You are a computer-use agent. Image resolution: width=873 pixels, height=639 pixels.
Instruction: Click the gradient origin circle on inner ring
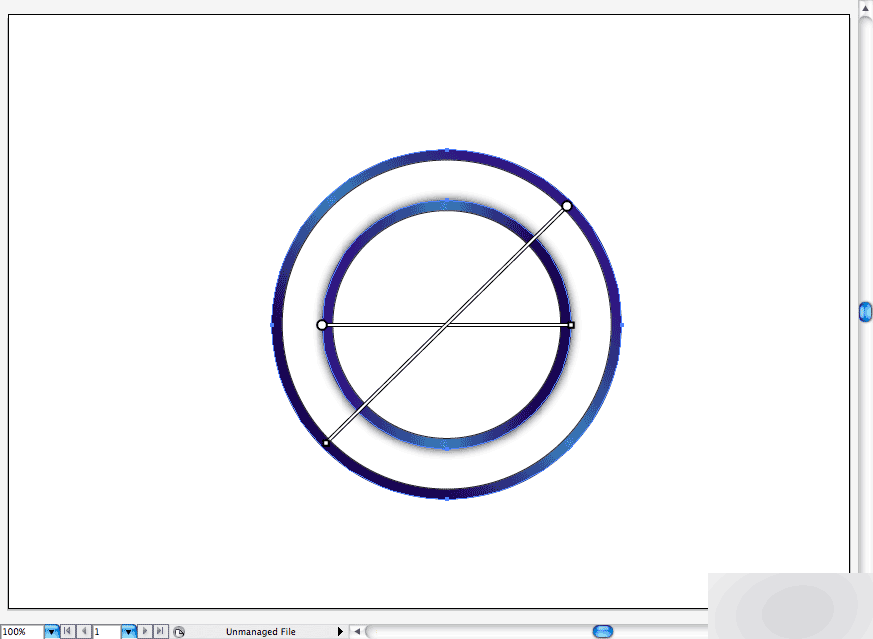[x=322, y=325]
